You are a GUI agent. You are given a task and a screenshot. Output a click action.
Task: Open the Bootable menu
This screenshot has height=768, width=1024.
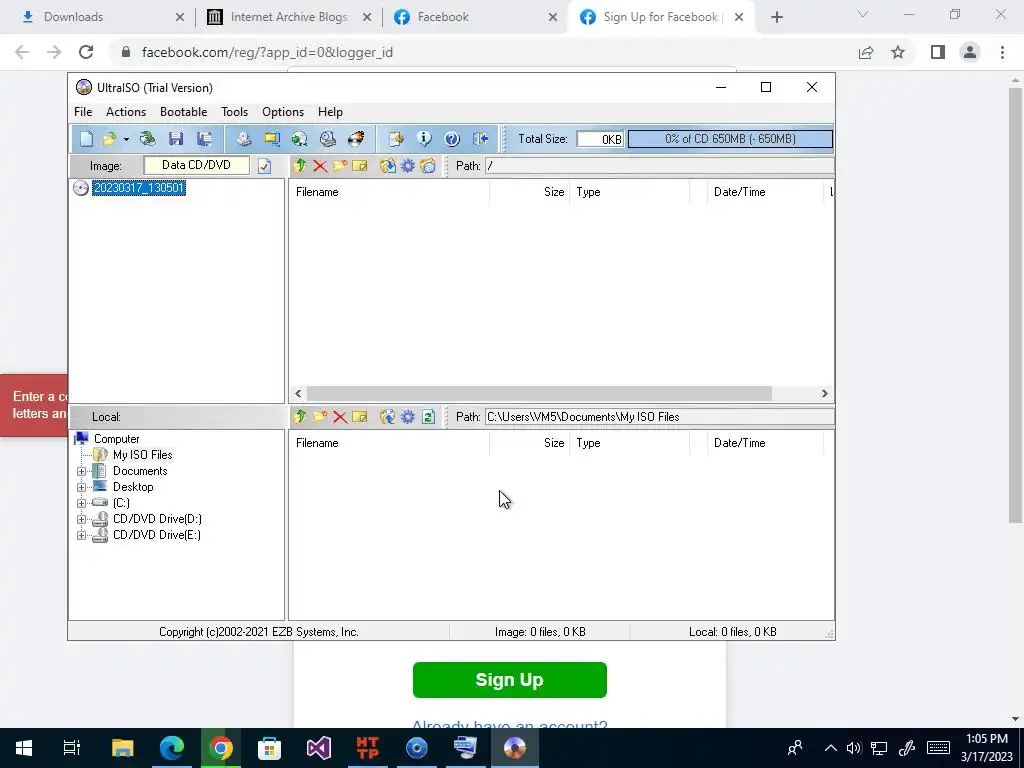(x=184, y=112)
